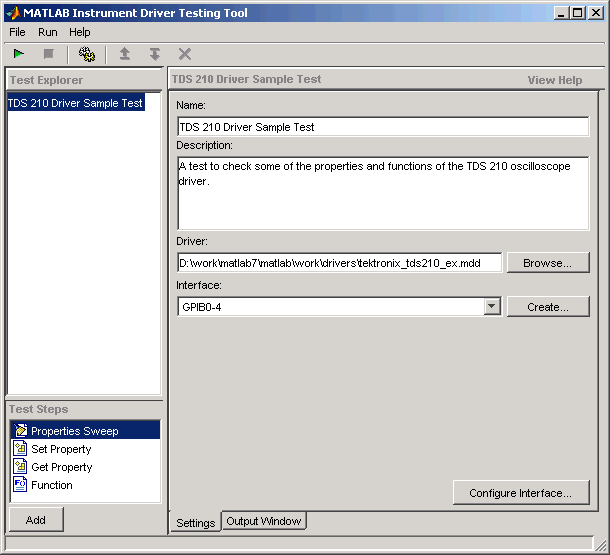Viewport: 610px width, 555px height.
Task: Click the Function step icon
Action: click(20, 485)
